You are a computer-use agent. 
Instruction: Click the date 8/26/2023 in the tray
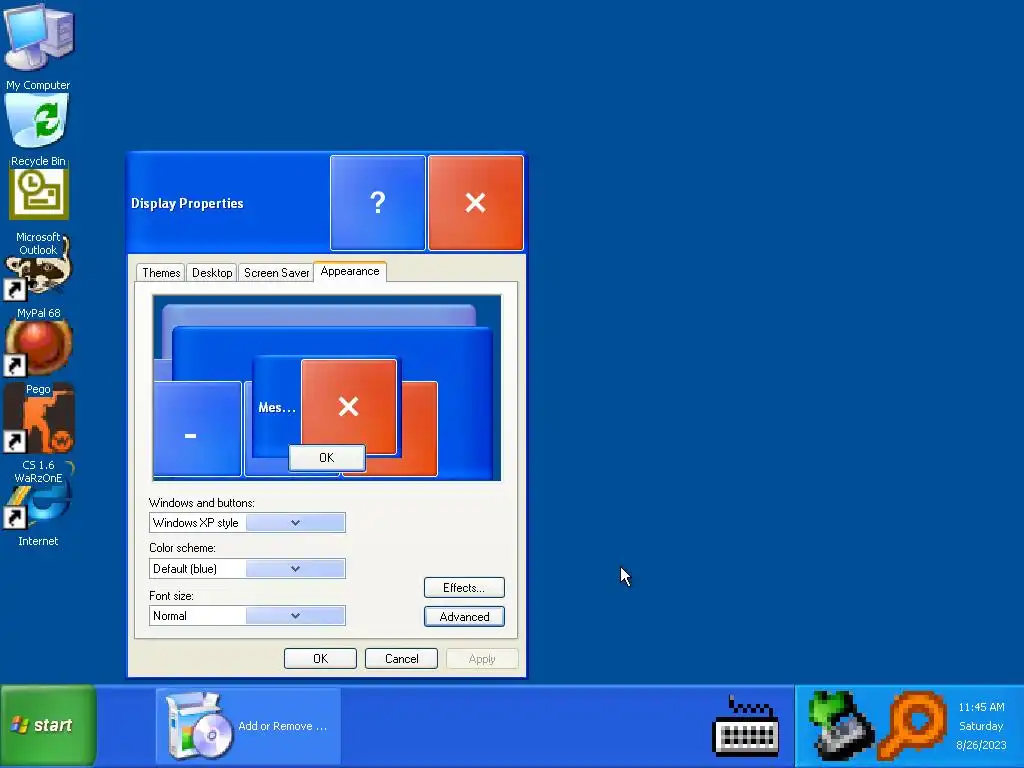coord(981,745)
